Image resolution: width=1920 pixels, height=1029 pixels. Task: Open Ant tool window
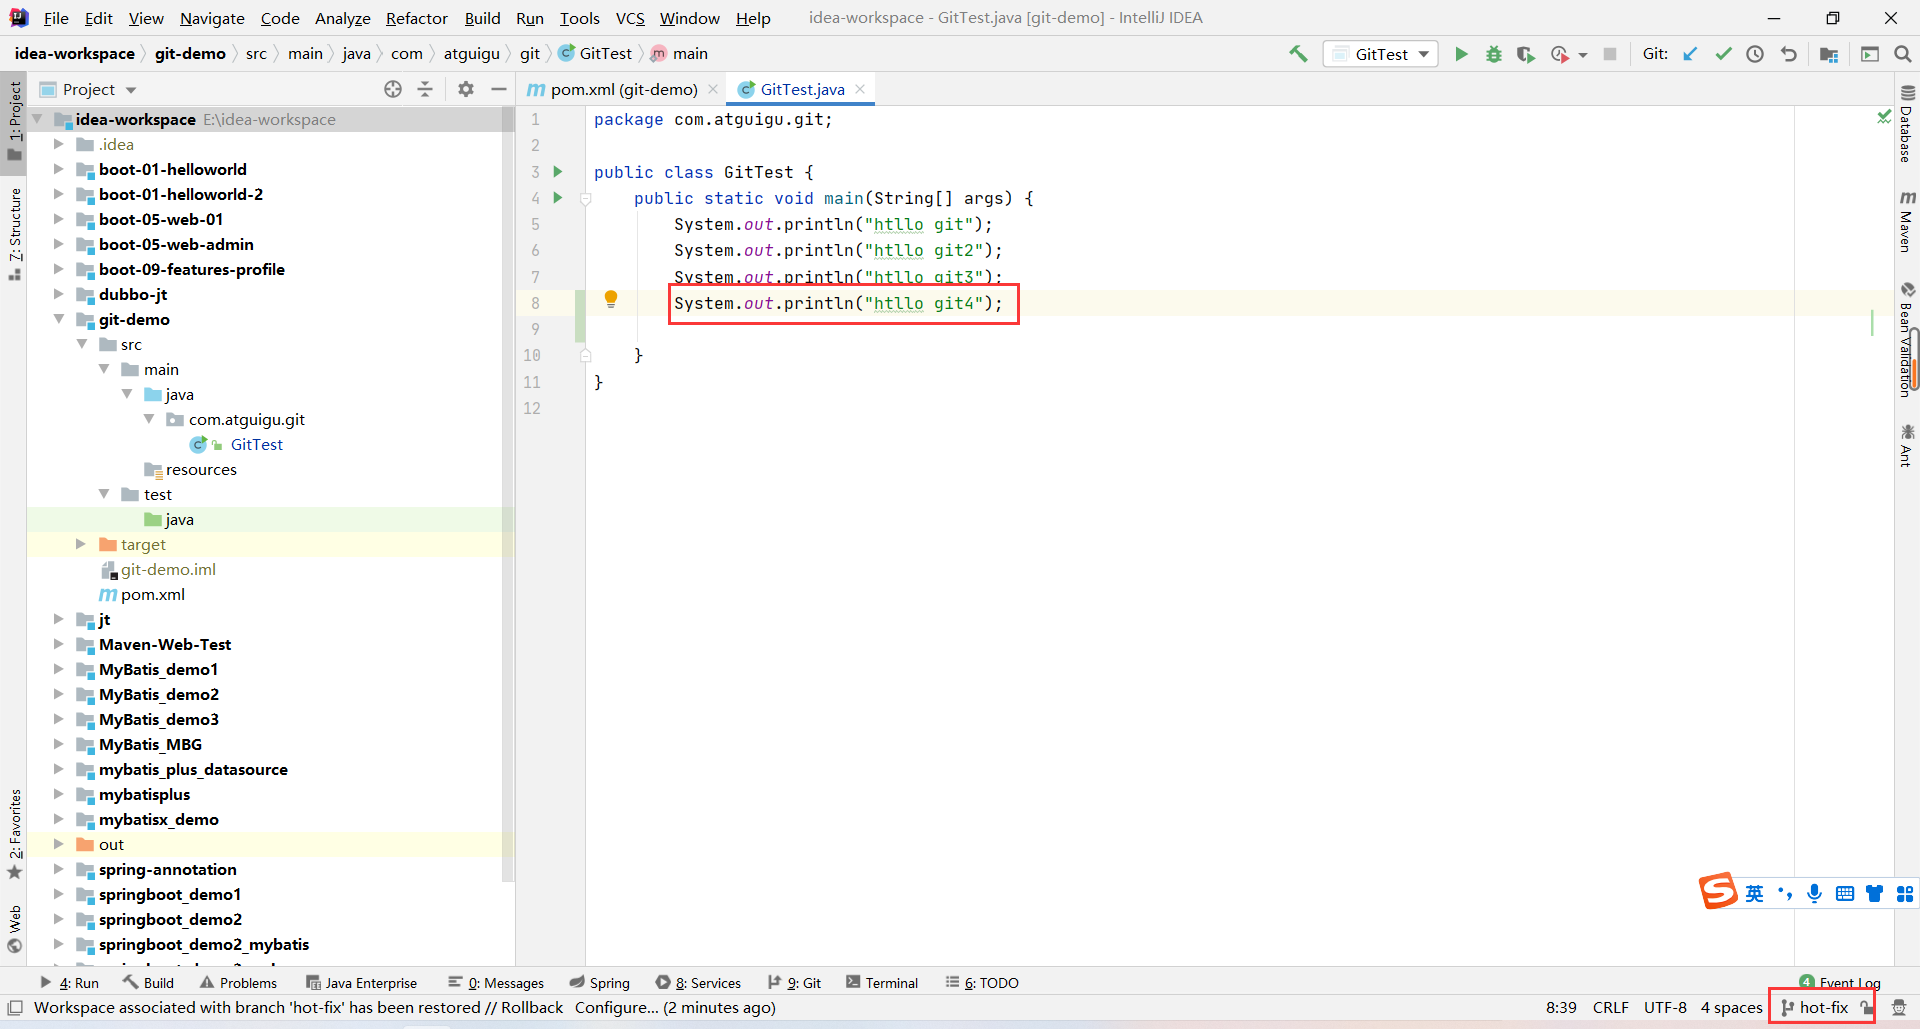pyautogui.click(x=1907, y=445)
